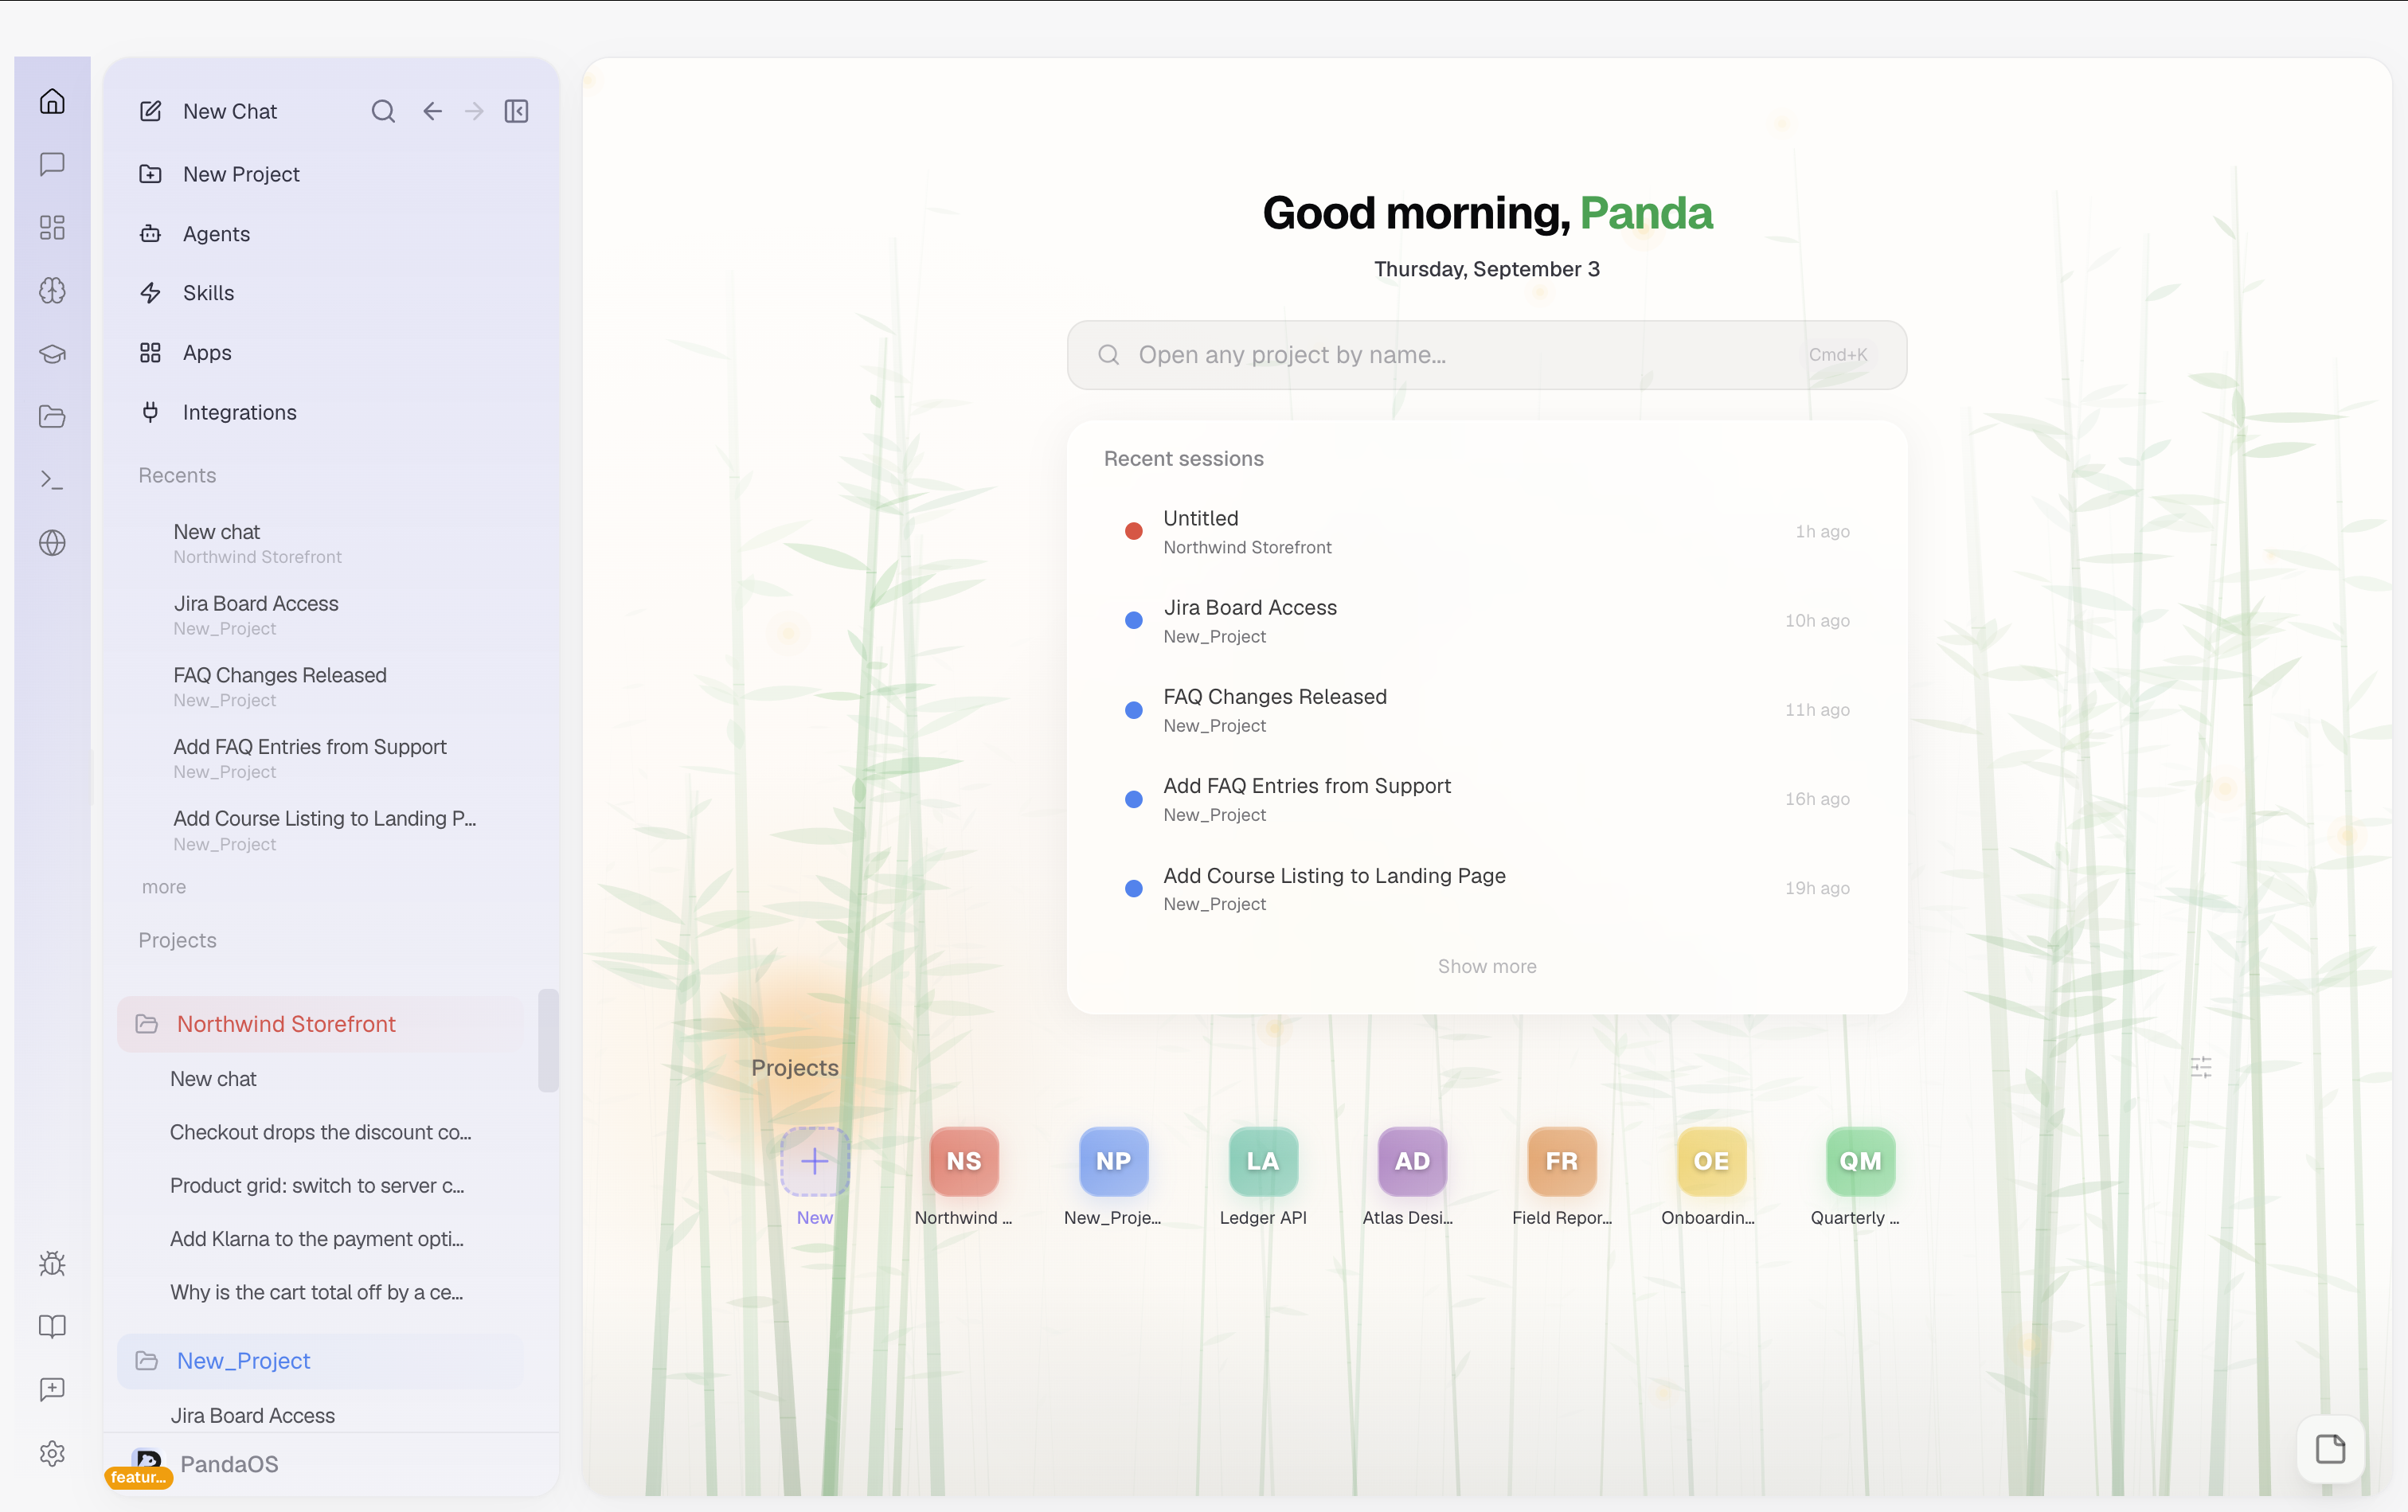Go back with the left arrow
2408x1512 pixels.
click(432, 111)
